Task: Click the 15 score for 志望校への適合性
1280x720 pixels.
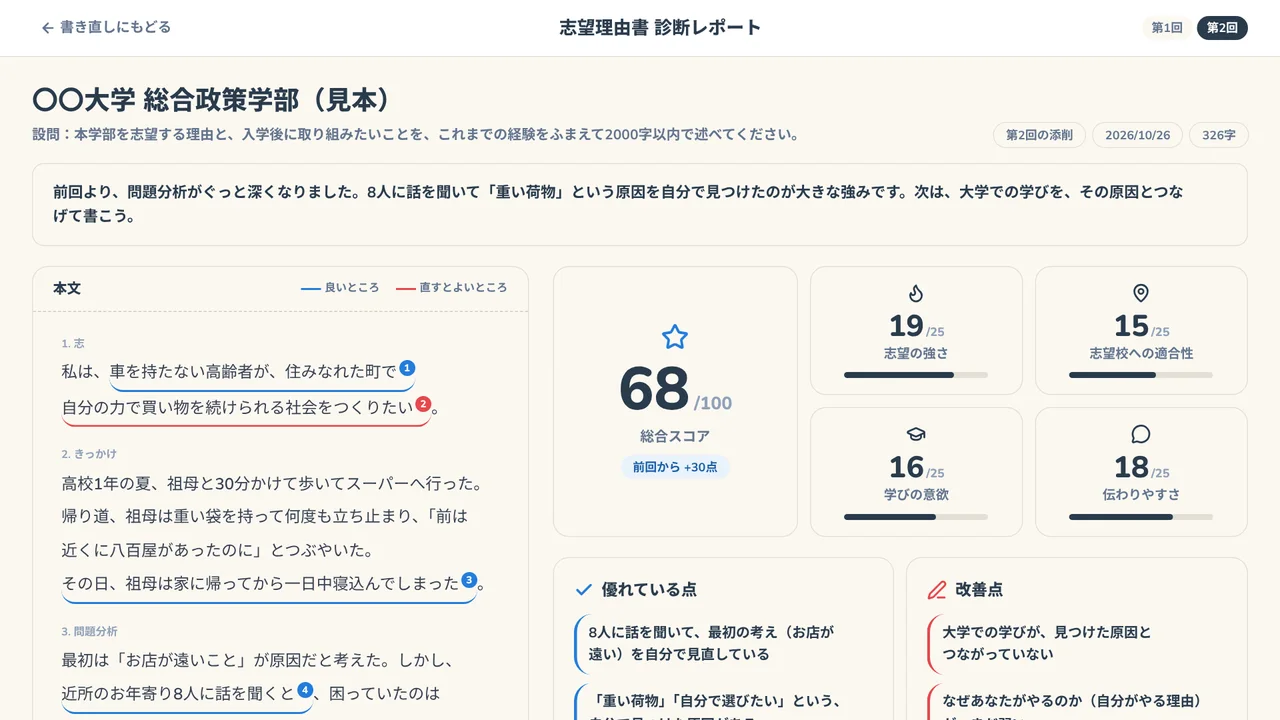Action: click(x=1131, y=326)
